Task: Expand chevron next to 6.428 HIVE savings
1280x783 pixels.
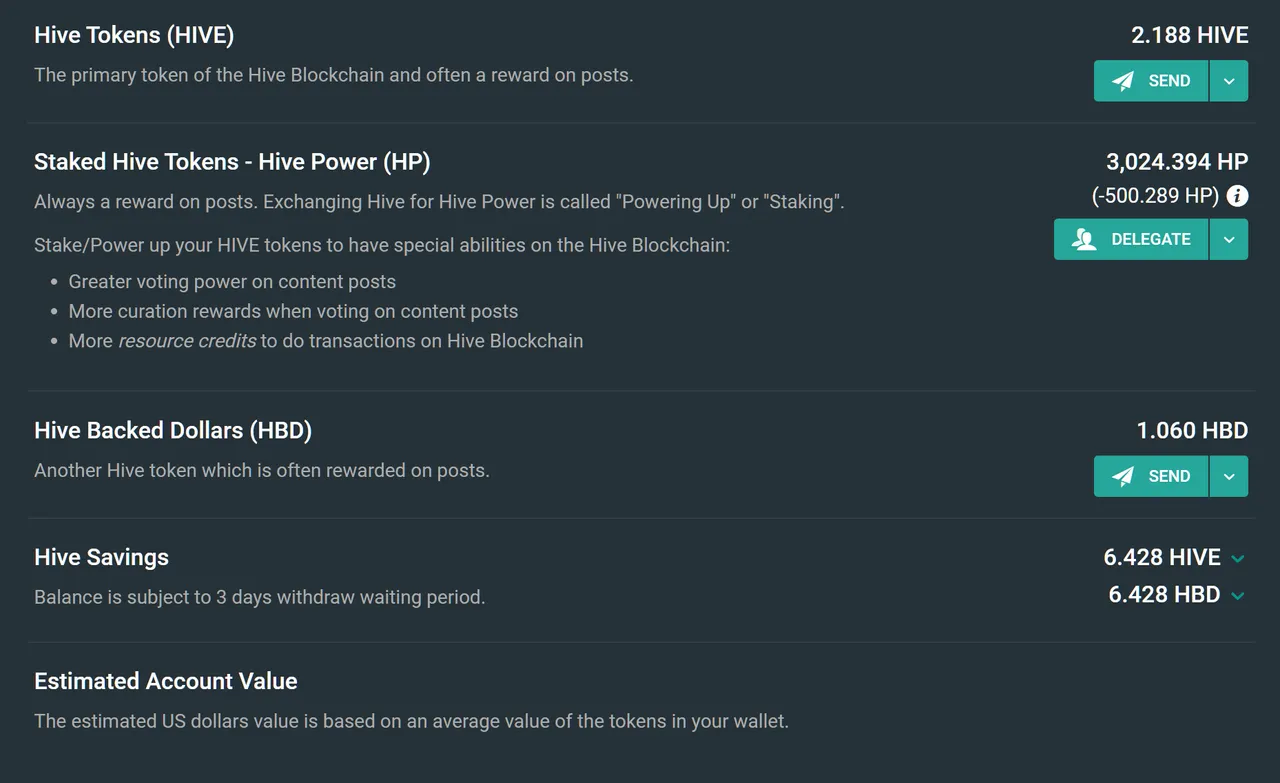Action: point(1238,558)
